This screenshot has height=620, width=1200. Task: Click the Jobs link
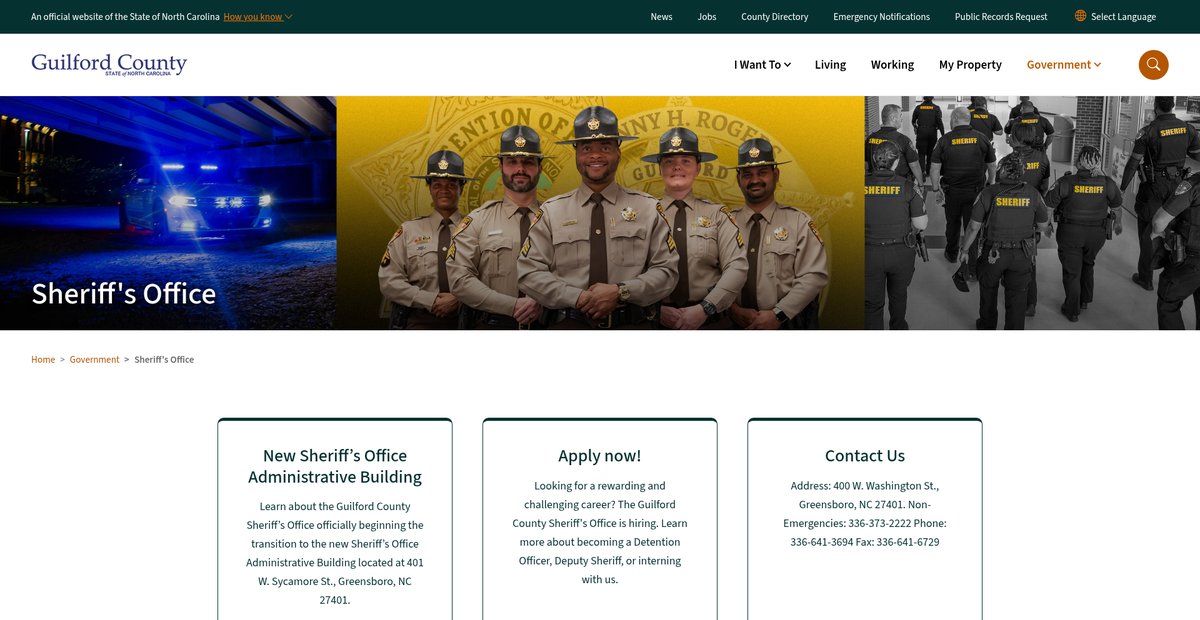[707, 17]
